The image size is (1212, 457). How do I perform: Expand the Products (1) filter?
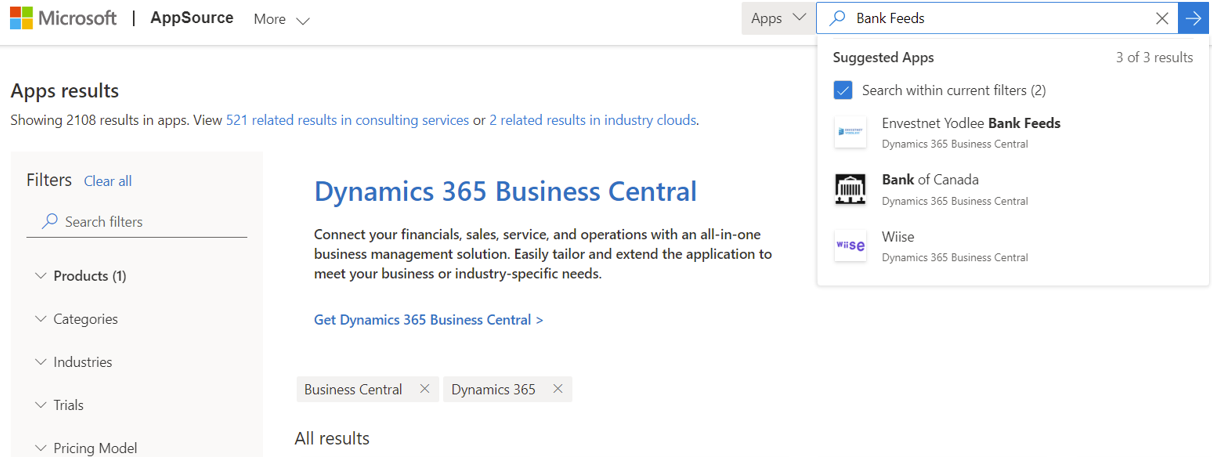[x=81, y=276]
